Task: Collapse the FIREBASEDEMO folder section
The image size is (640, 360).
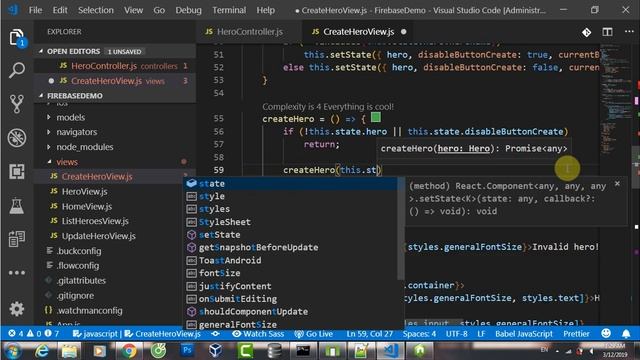Action: (x=114, y=96)
